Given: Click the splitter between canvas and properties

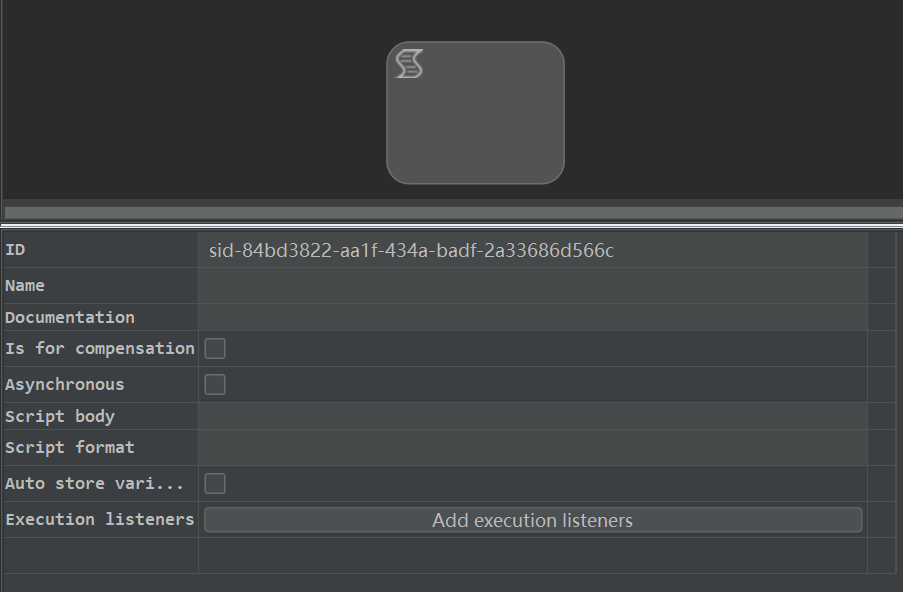Looking at the screenshot, I should [452, 225].
